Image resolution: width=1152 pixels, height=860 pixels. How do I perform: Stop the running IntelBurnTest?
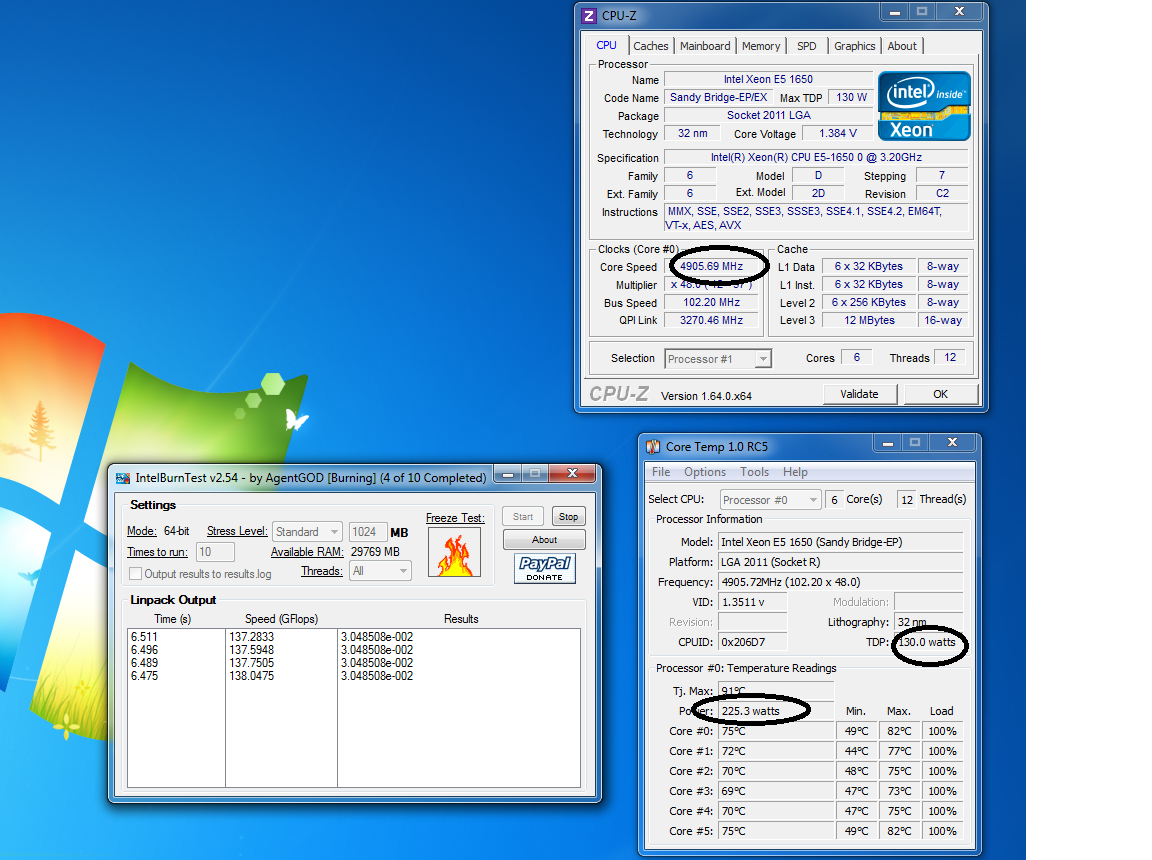[568, 517]
